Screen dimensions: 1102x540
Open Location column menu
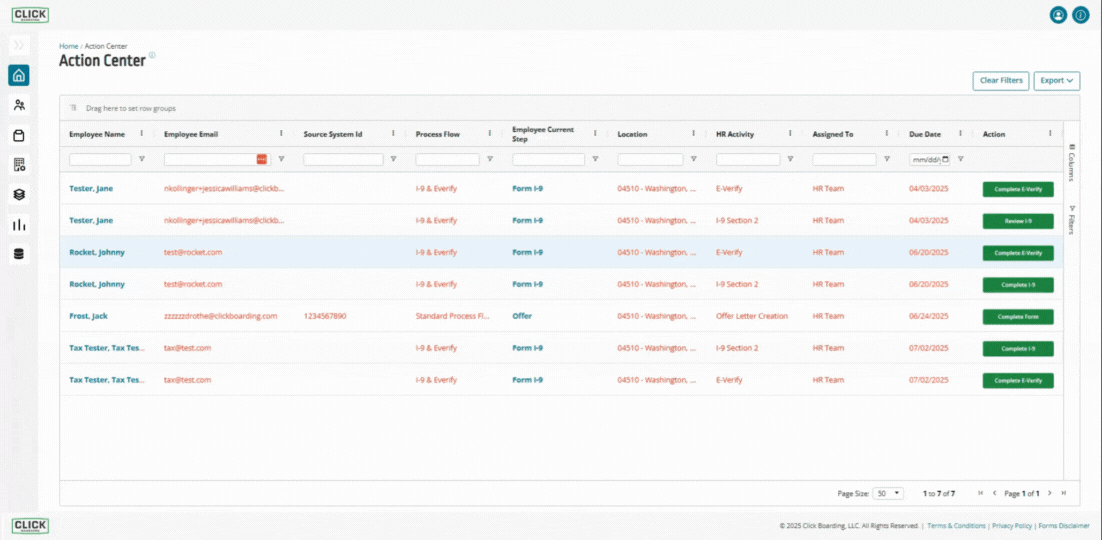694,134
